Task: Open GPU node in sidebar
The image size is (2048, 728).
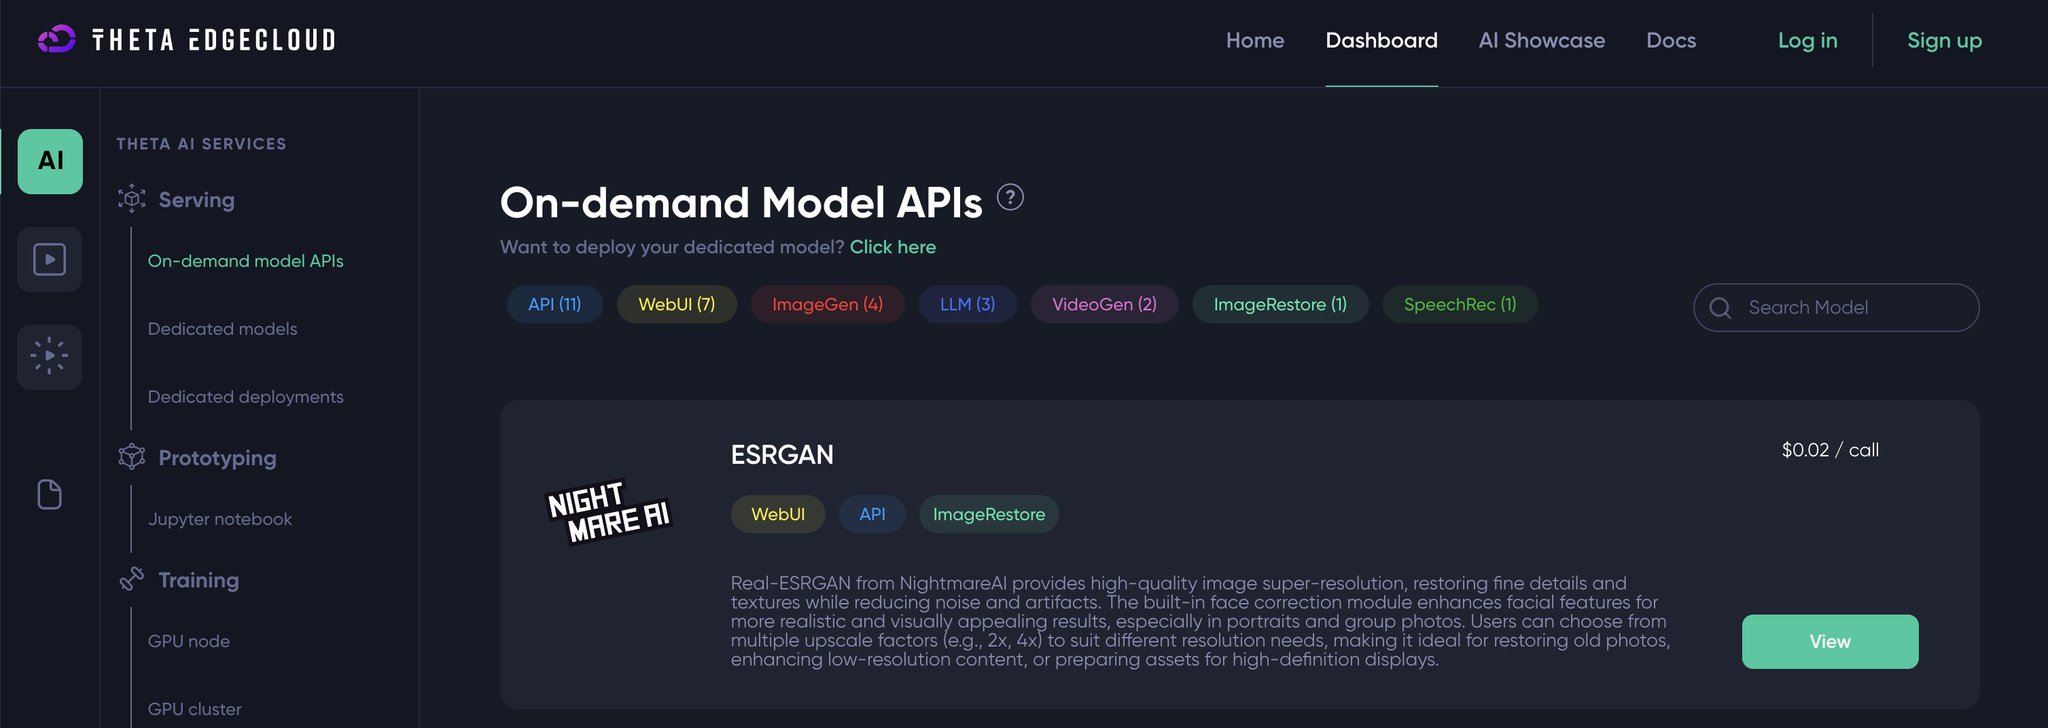Action: [x=188, y=641]
